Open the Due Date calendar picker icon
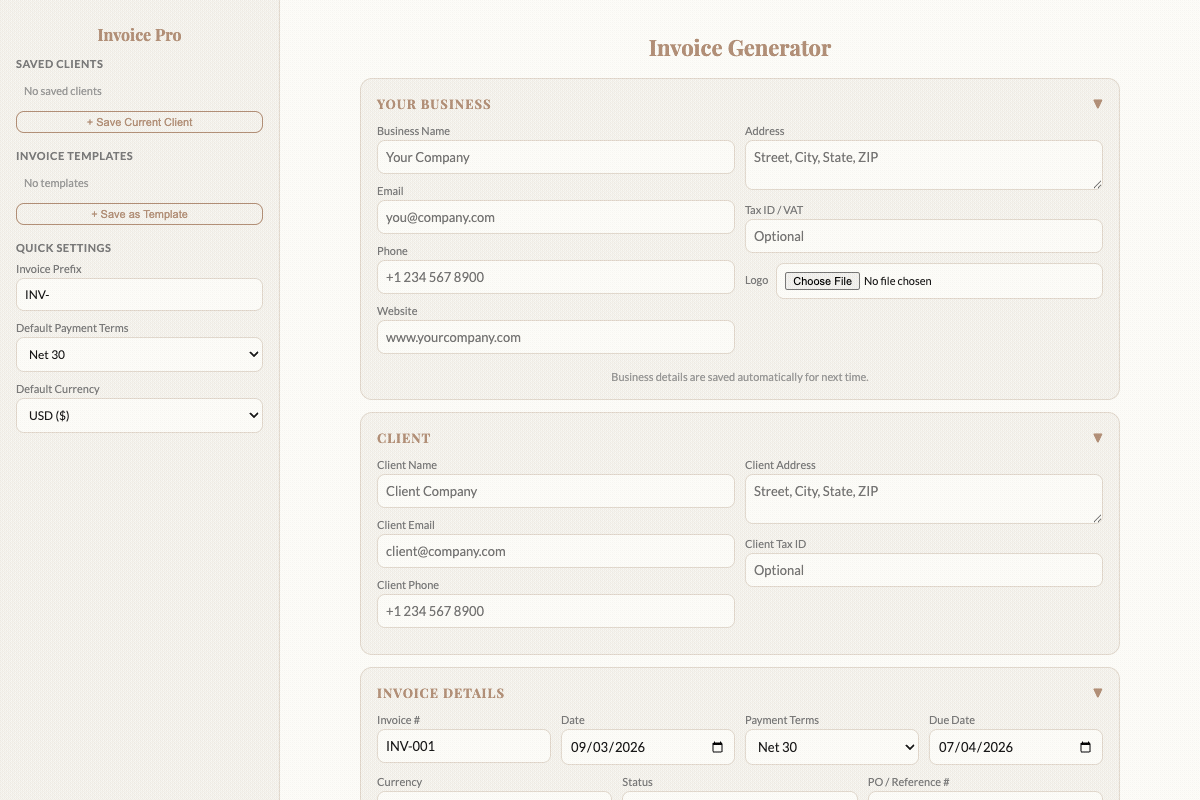 (x=1085, y=747)
